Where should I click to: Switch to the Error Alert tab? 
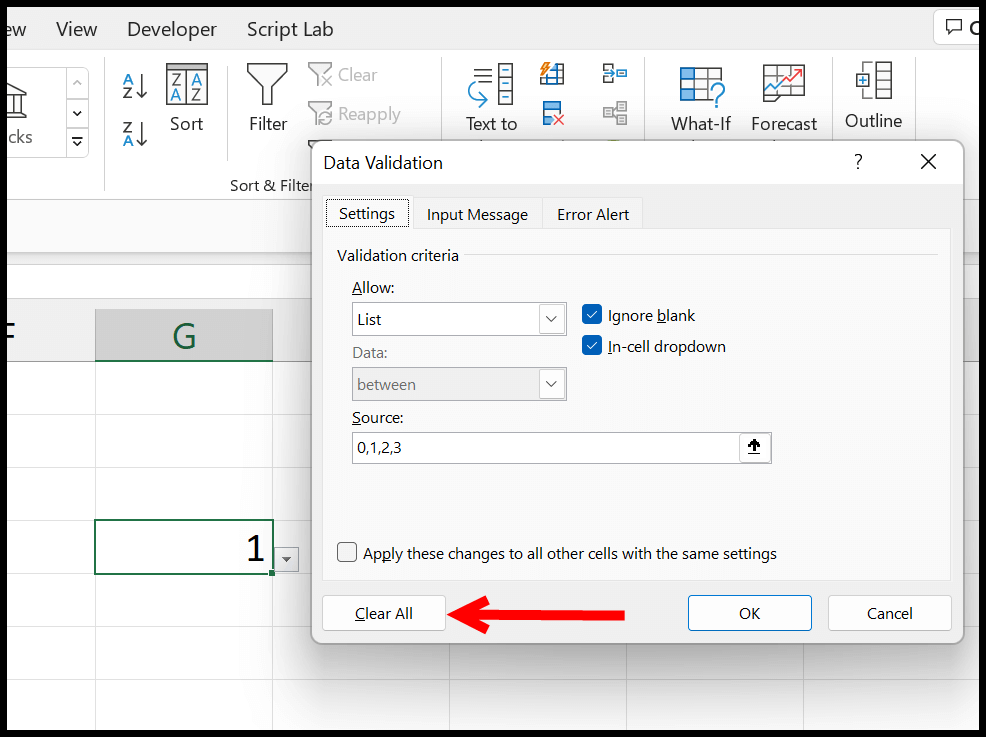[x=592, y=213]
